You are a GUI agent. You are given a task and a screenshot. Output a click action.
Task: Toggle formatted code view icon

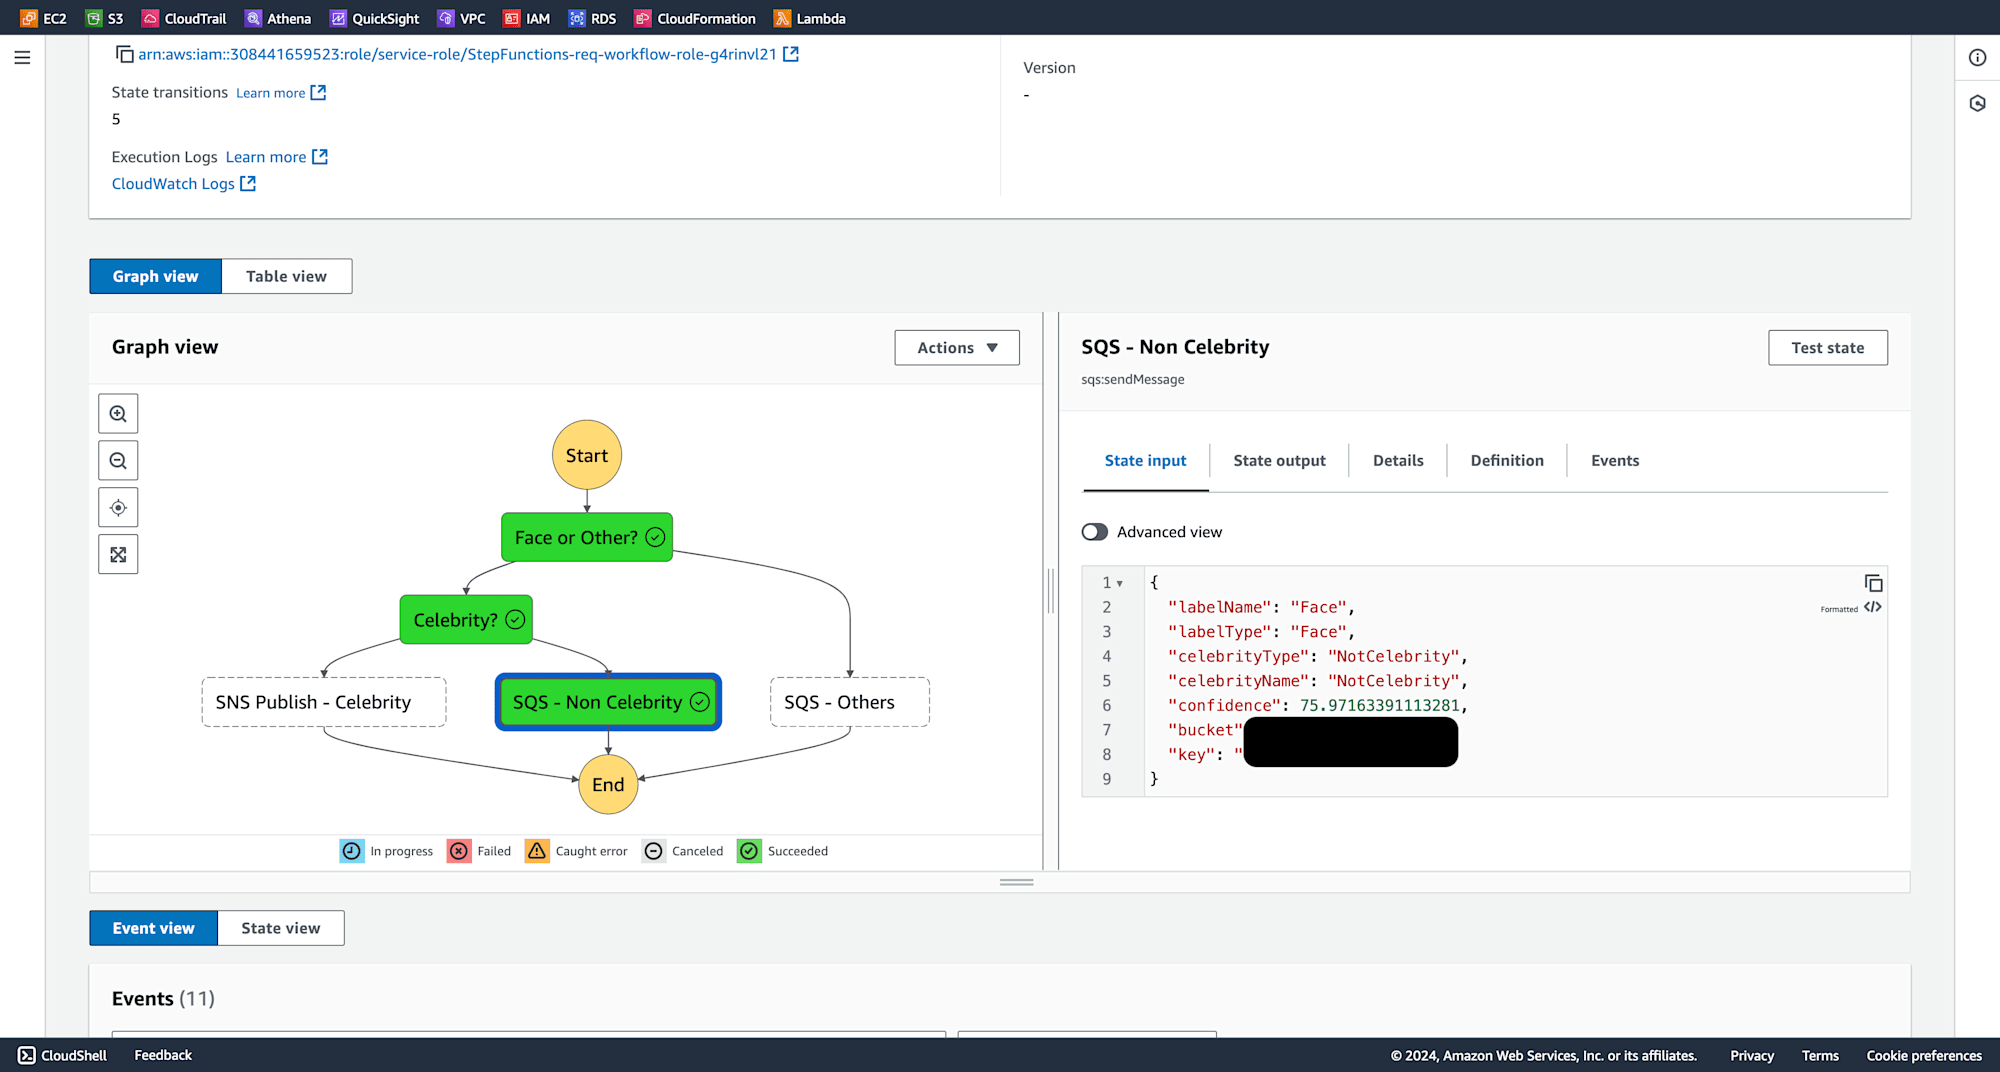click(x=1873, y=607)
